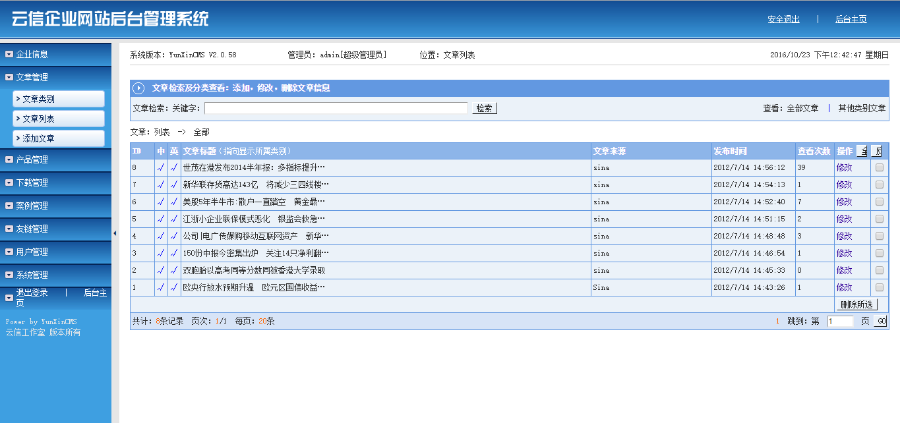The image size is (900, 423).
Task: Tick the checkbox for the 公司|电广传媒 article row
Action: [879, 236]
